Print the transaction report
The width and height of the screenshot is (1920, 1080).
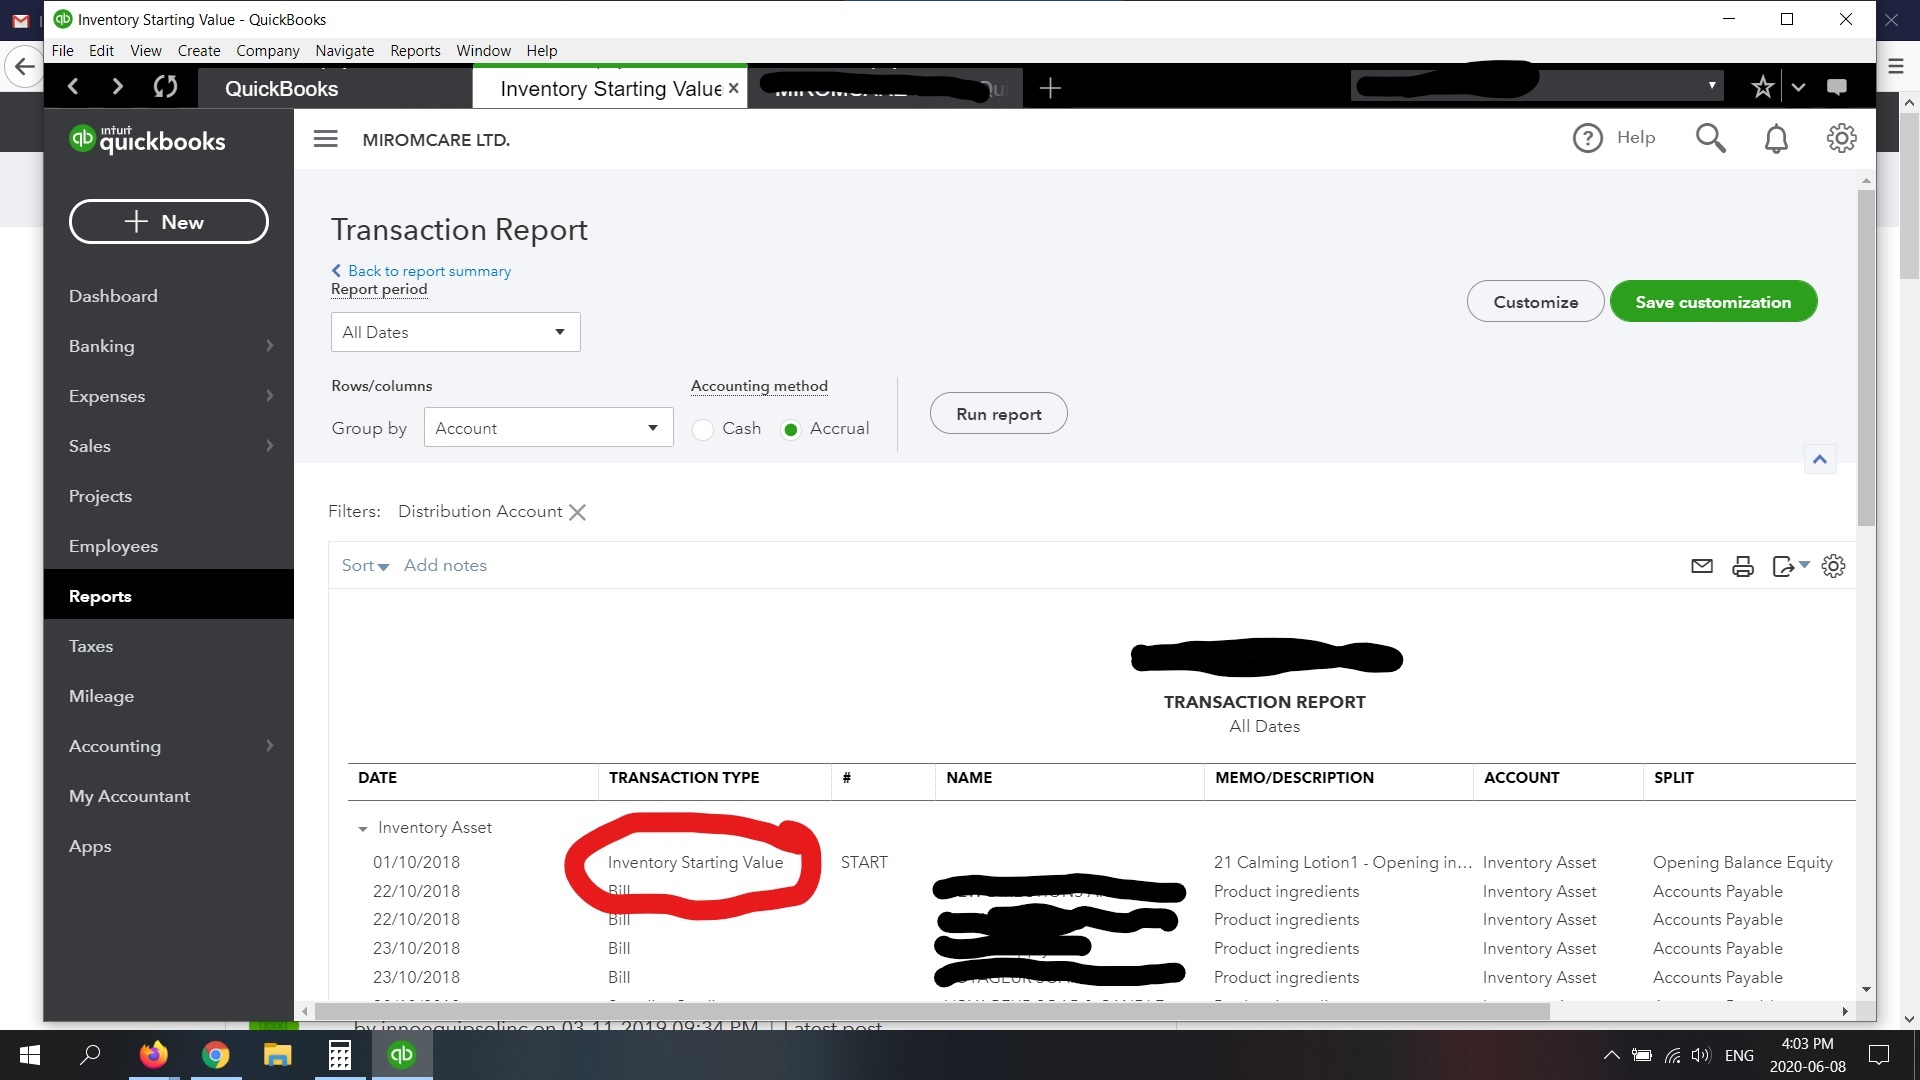[x=1743, y=566]
